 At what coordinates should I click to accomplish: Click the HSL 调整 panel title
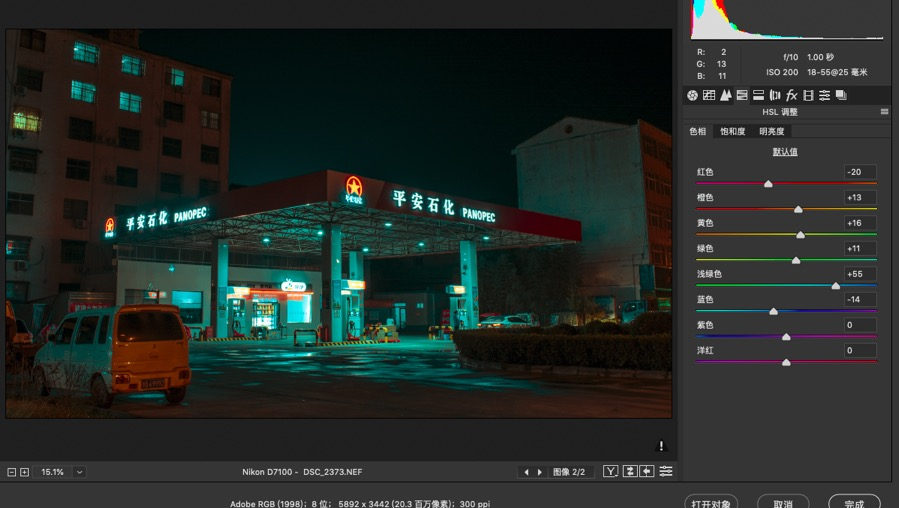coord(780,112)
